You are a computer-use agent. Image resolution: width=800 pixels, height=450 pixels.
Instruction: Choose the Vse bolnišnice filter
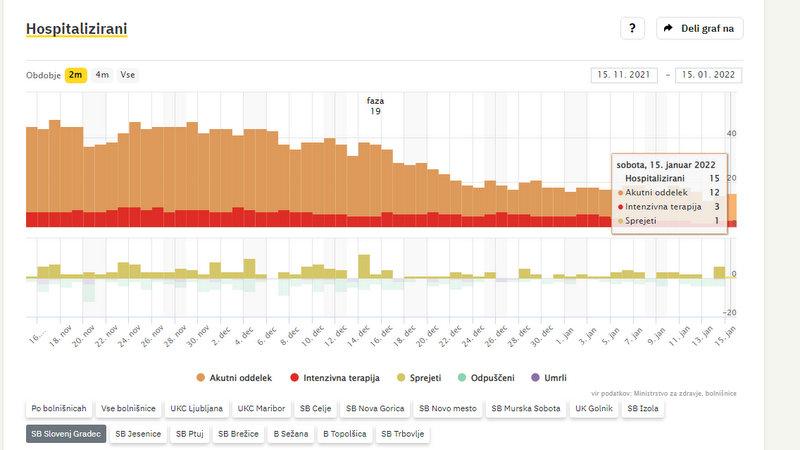pos(128,408)
